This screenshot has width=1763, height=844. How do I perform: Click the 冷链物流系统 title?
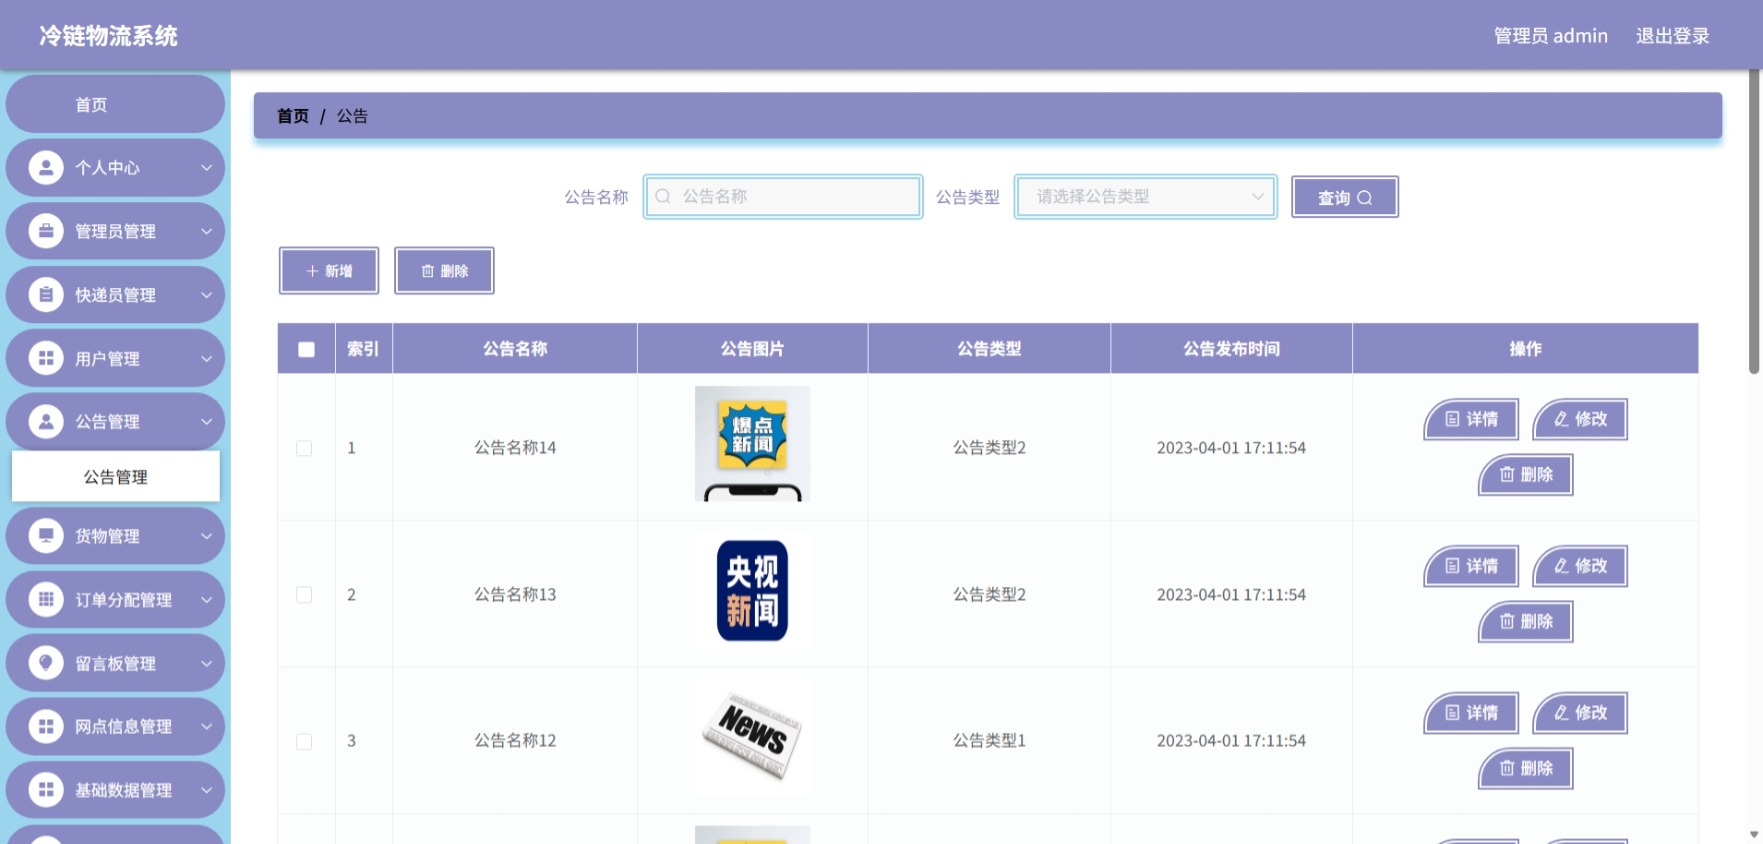pos(108,36)
